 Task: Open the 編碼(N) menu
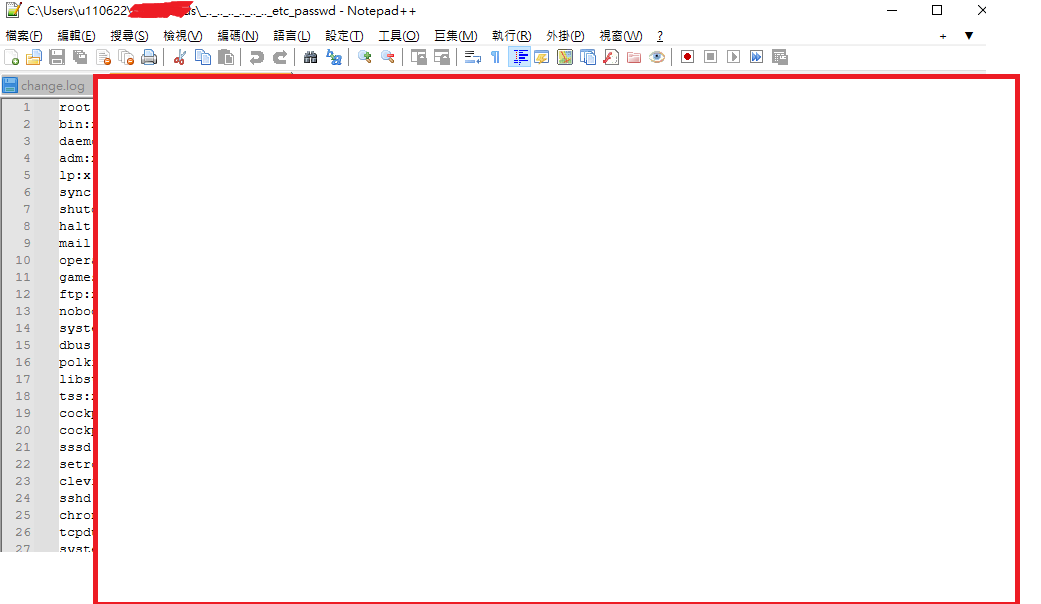pyautogui.click(x=238, y=36)
